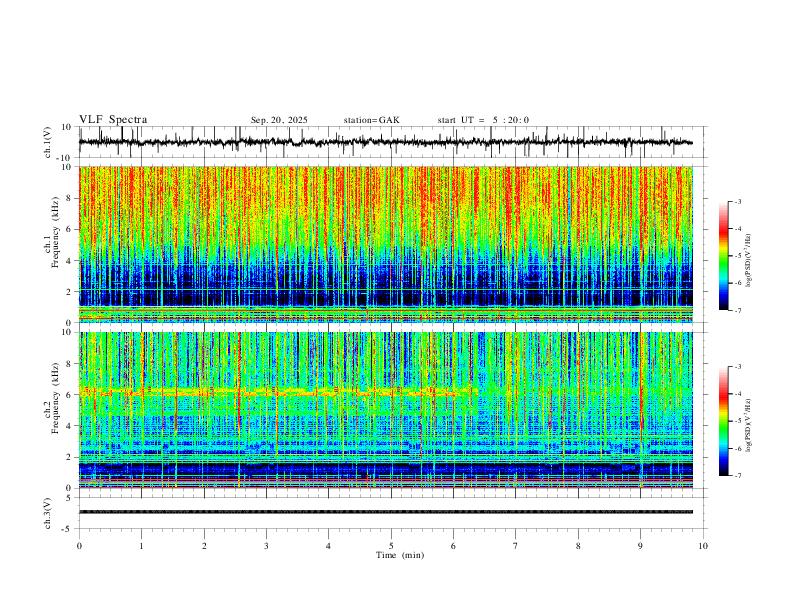Click the log(PSD) label beside ch.2 color bar
This screenshot has width=792, height=612.
pos(748,425)
